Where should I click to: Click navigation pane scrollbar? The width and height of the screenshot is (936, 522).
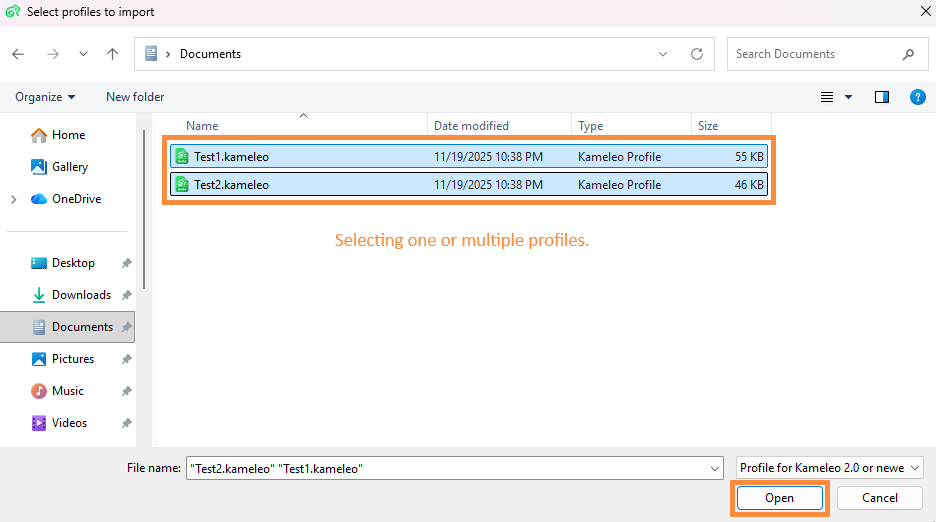click(x=144, y=209)
